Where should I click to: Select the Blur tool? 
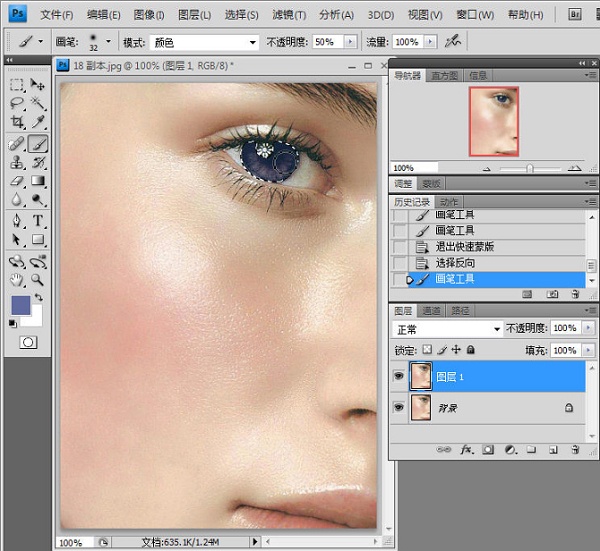[16, 199]
